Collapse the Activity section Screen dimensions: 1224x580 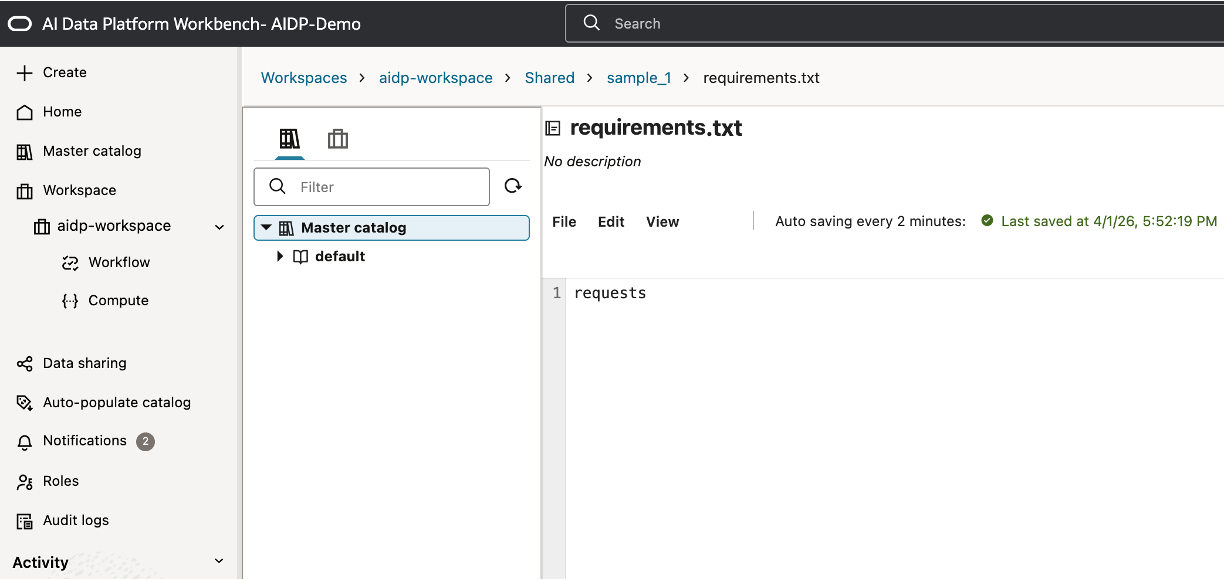point(219,562)
